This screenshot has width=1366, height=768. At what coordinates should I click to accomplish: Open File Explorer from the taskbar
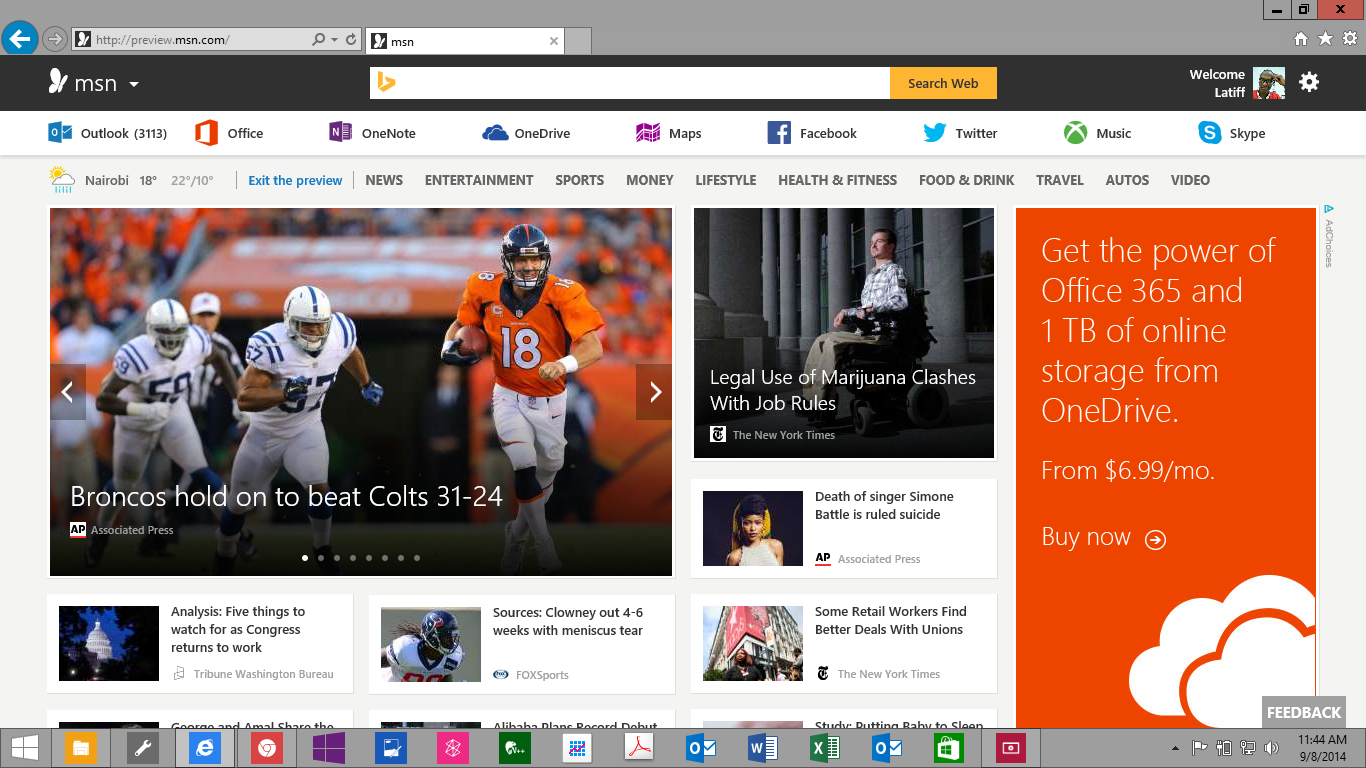coord(81,747)
